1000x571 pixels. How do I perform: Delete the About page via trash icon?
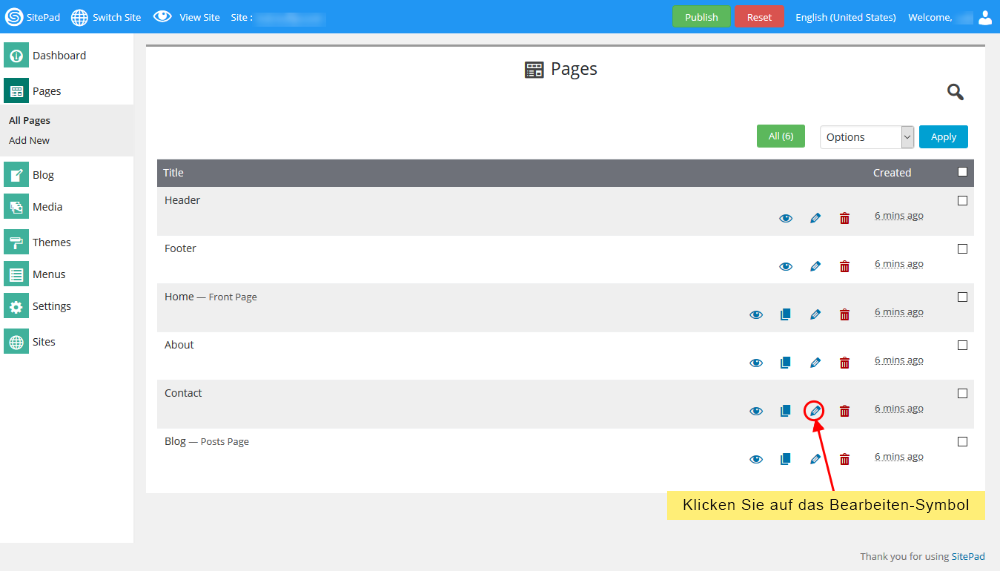[x=844, y=362]
